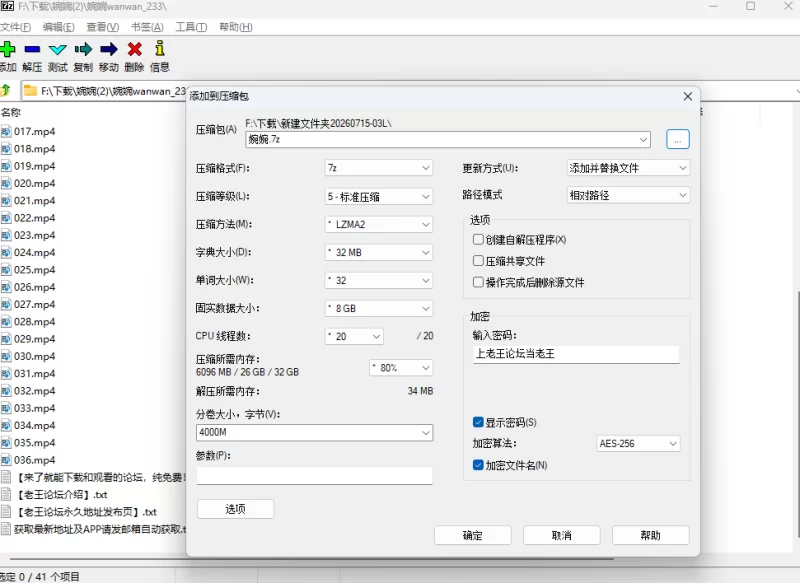Click the 取消 button
The height and width of the screenshot is (583, 800).
tap(561, 535)
